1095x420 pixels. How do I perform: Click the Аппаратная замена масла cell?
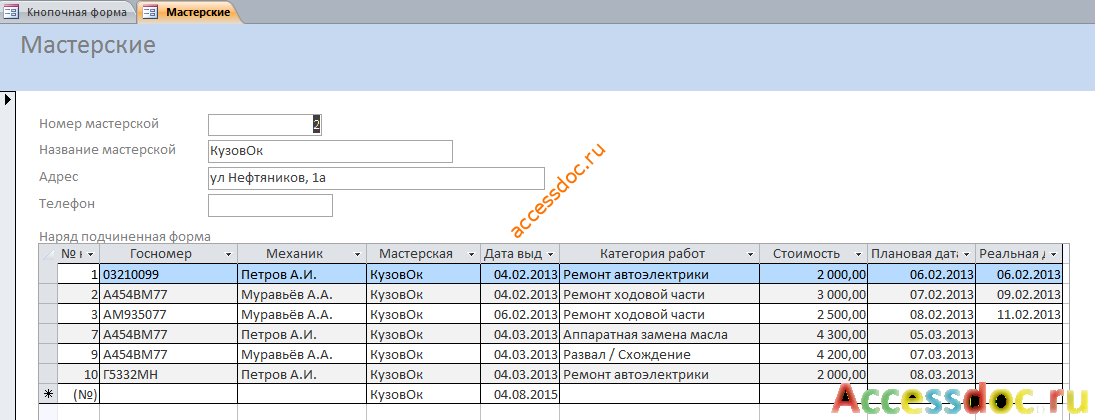tap(659, 335)
